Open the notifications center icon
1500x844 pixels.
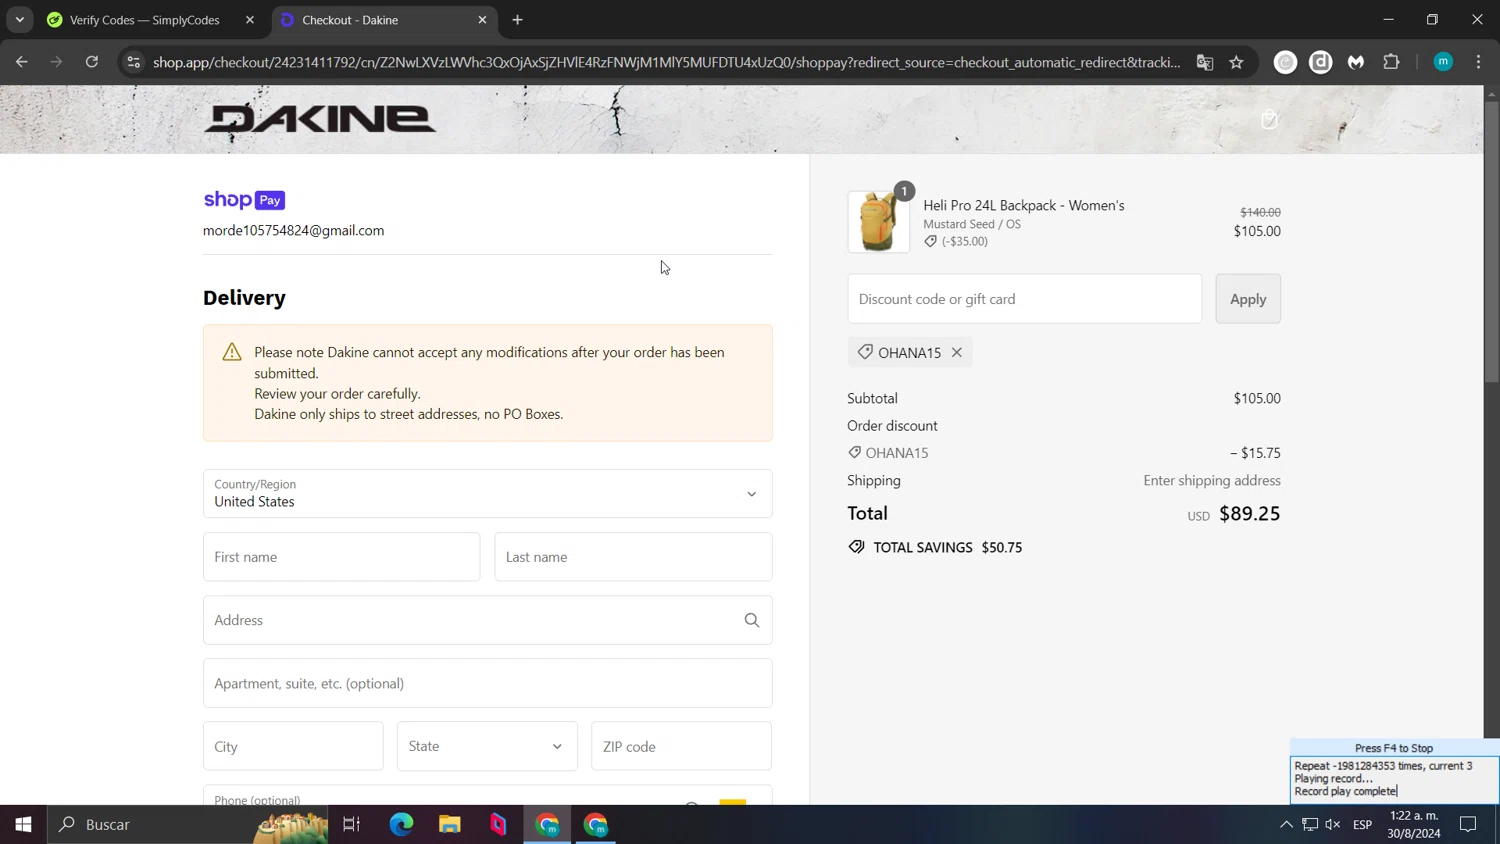coord(1468,825)
